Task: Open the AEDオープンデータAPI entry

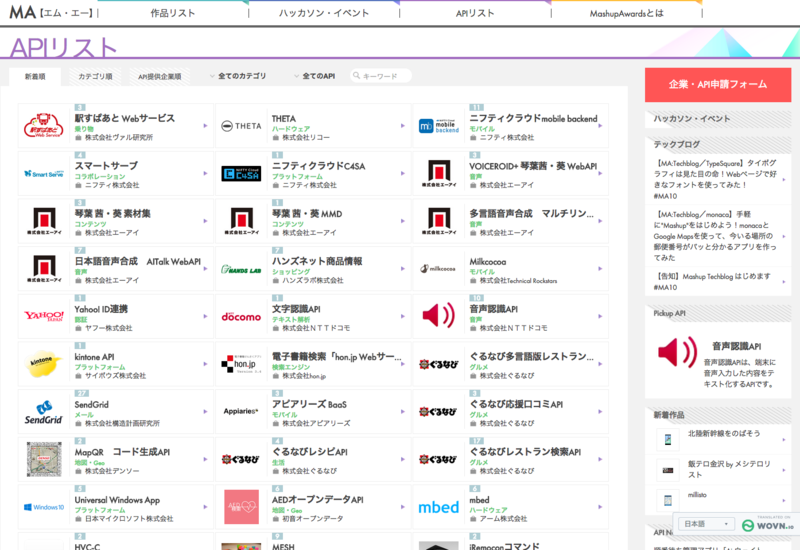Action: [x=317, y=499]
